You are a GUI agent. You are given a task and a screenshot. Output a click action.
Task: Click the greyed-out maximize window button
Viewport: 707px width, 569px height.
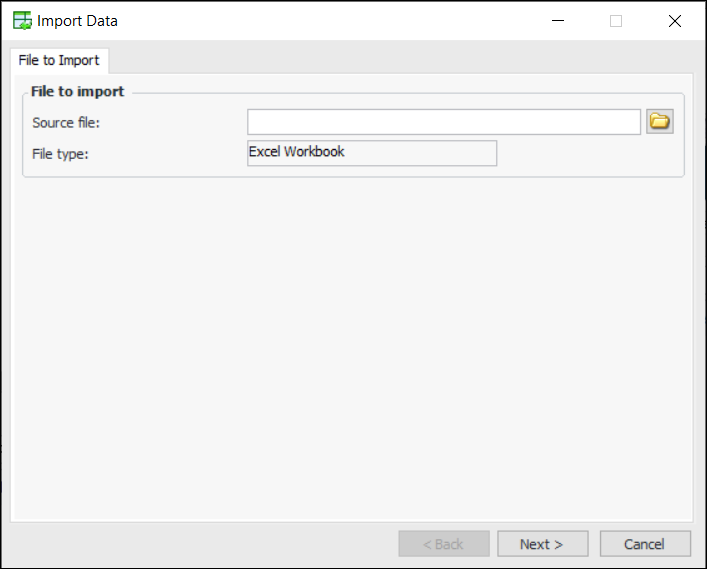point(616,21)
